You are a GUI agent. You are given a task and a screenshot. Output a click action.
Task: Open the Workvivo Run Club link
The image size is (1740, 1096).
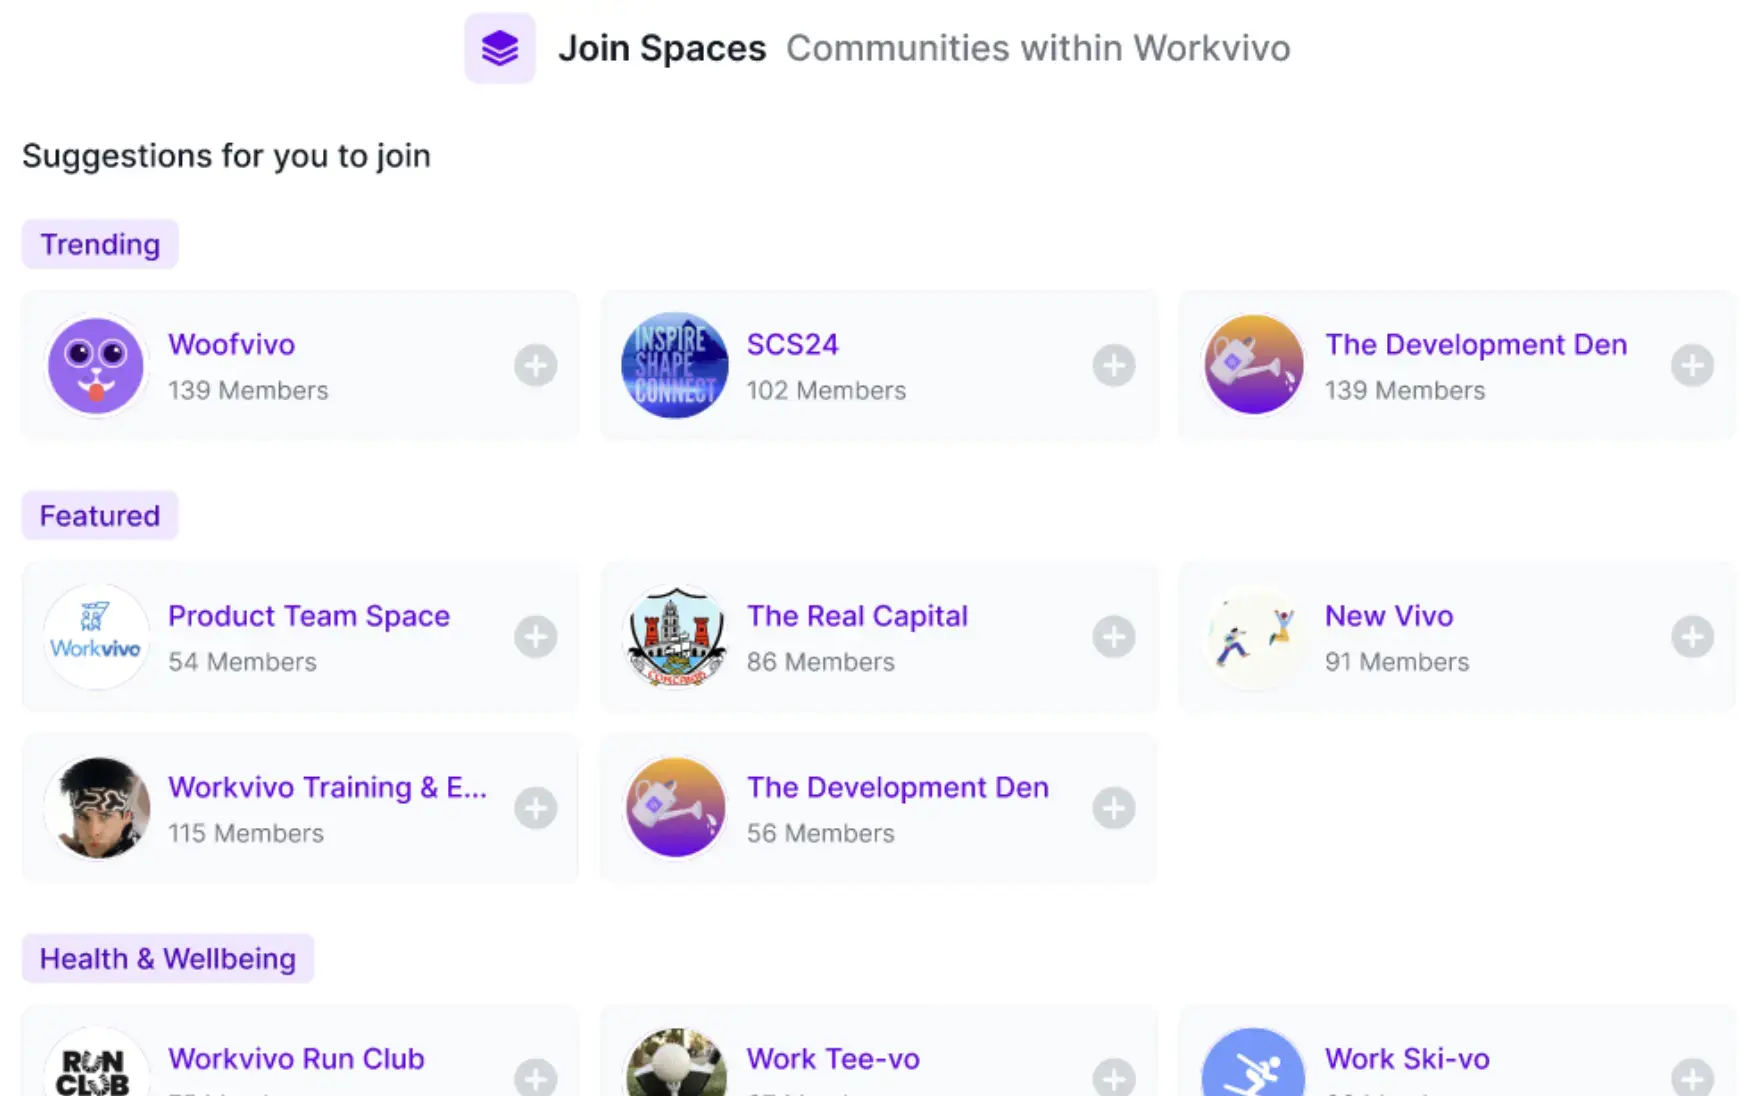[x=296, y=1059]
